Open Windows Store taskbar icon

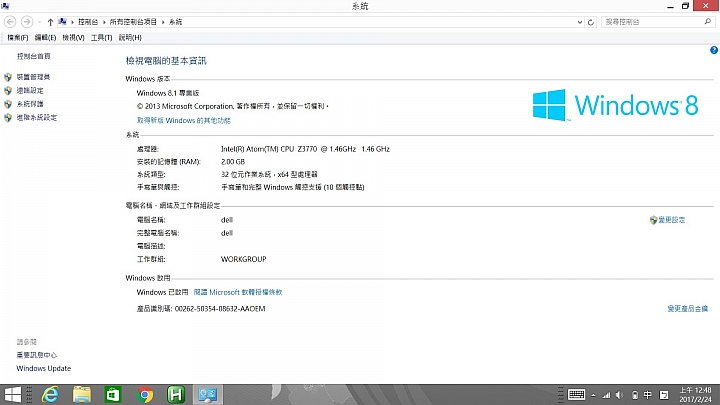click(113, 394)
